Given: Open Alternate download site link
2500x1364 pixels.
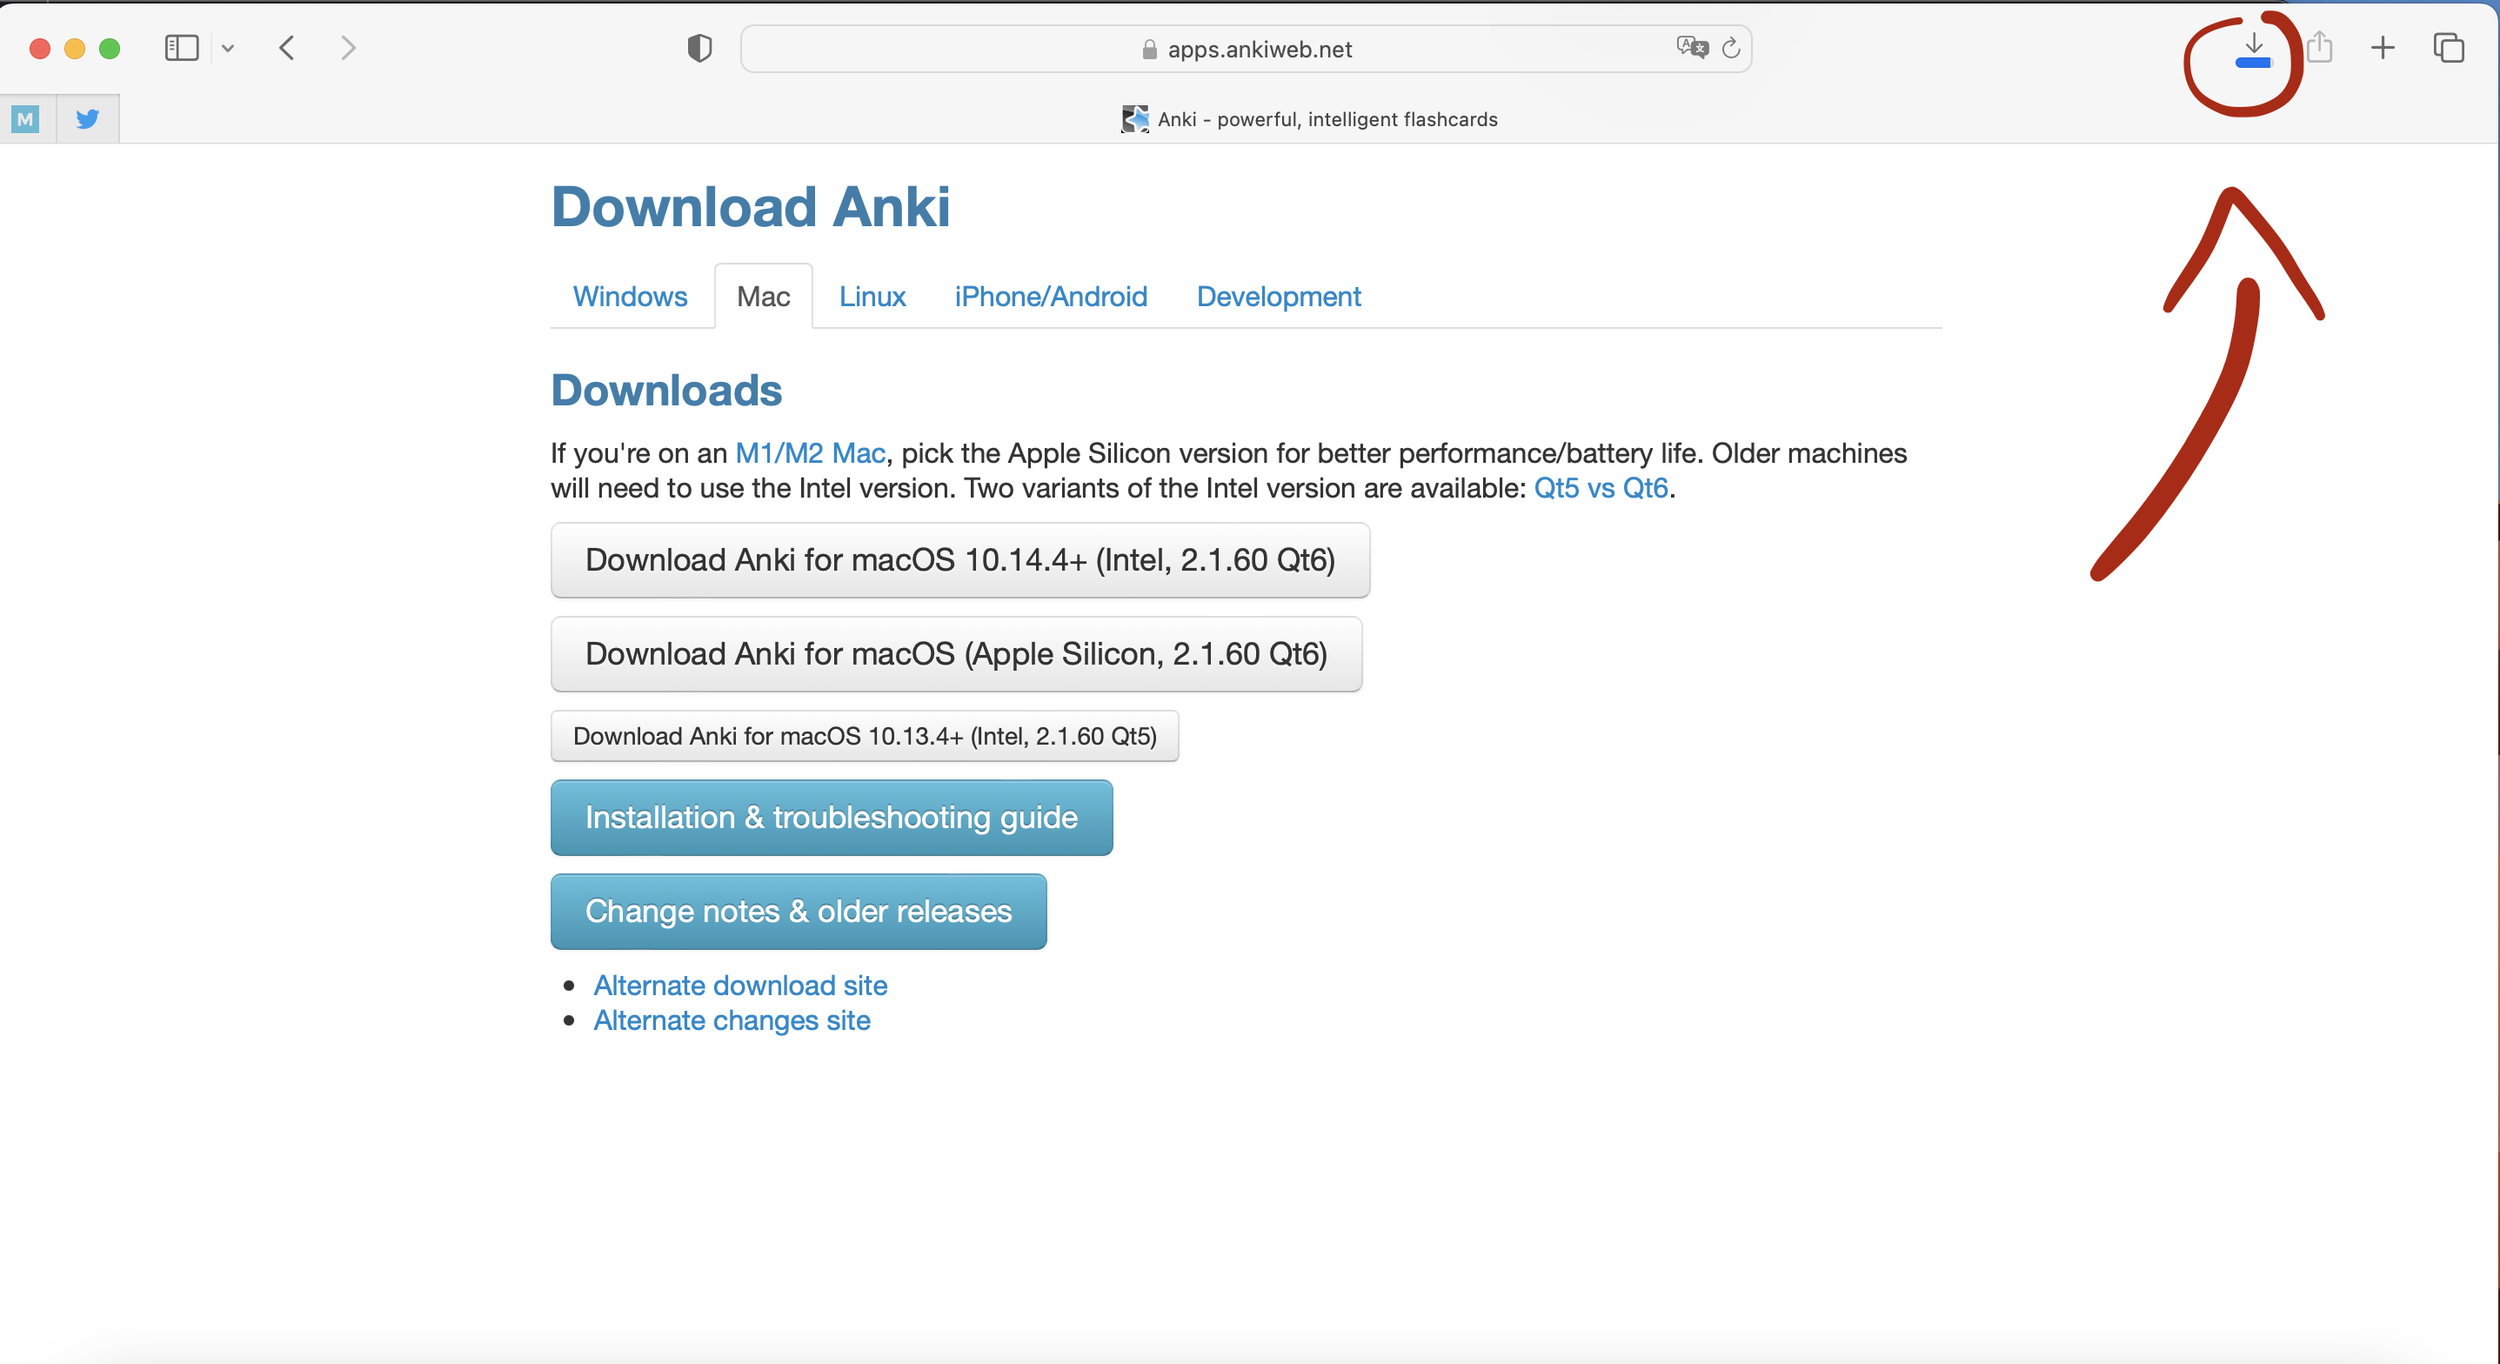Looking at the screenshot, I should click(740, 985).
